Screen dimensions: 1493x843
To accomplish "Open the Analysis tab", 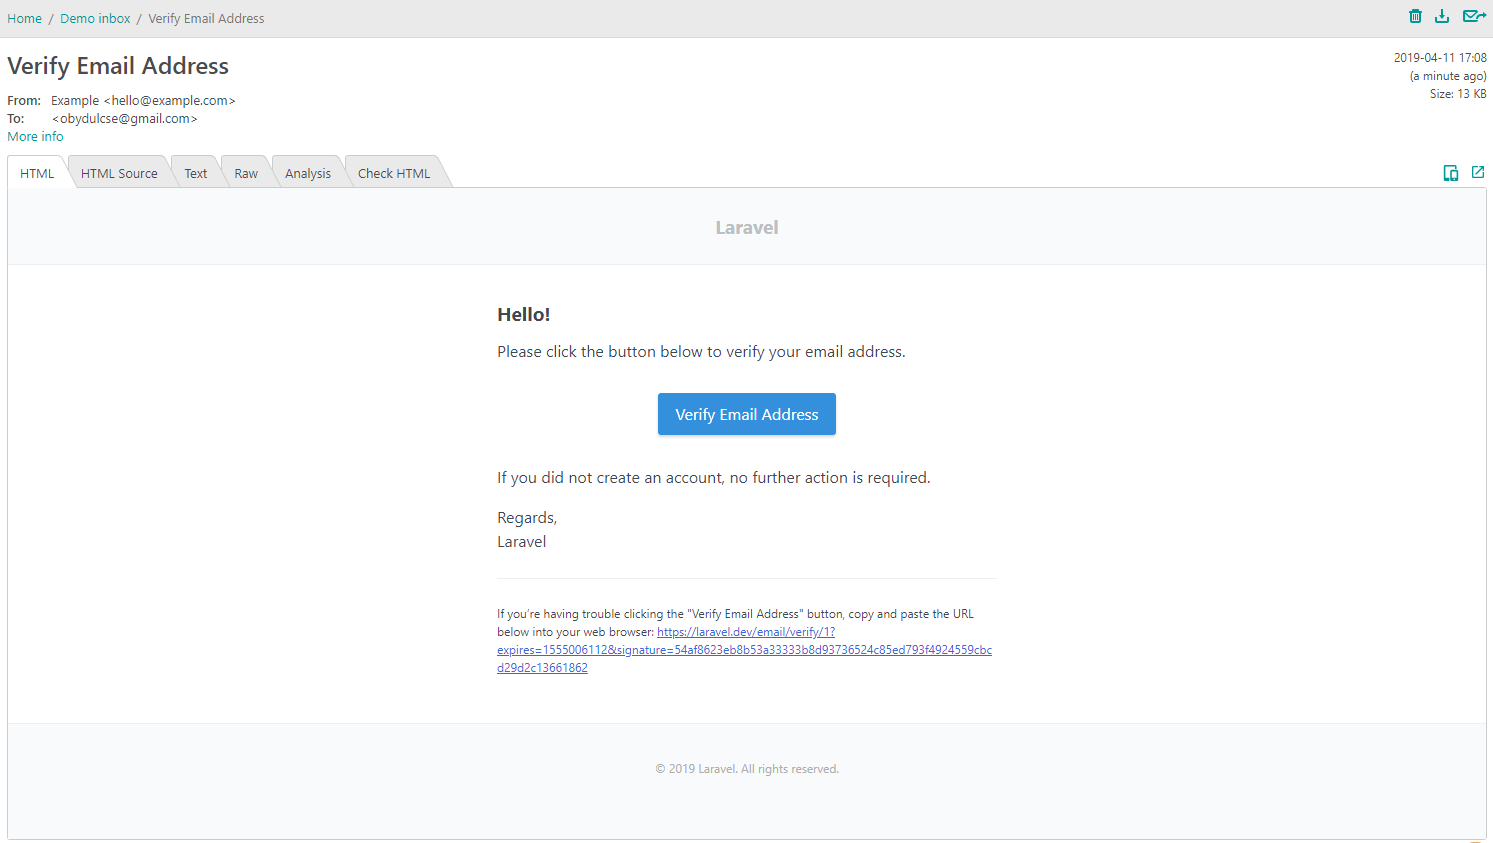I will [x=308, y=173].
